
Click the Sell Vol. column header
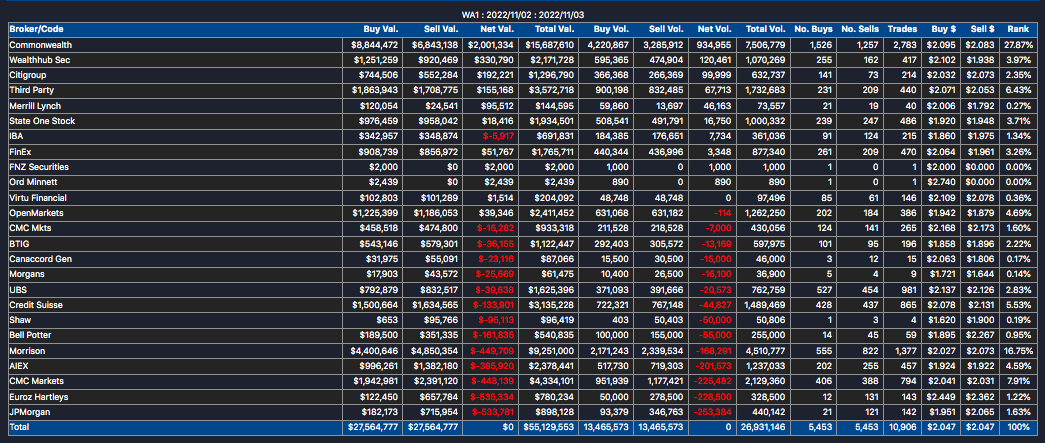[666, 29]
